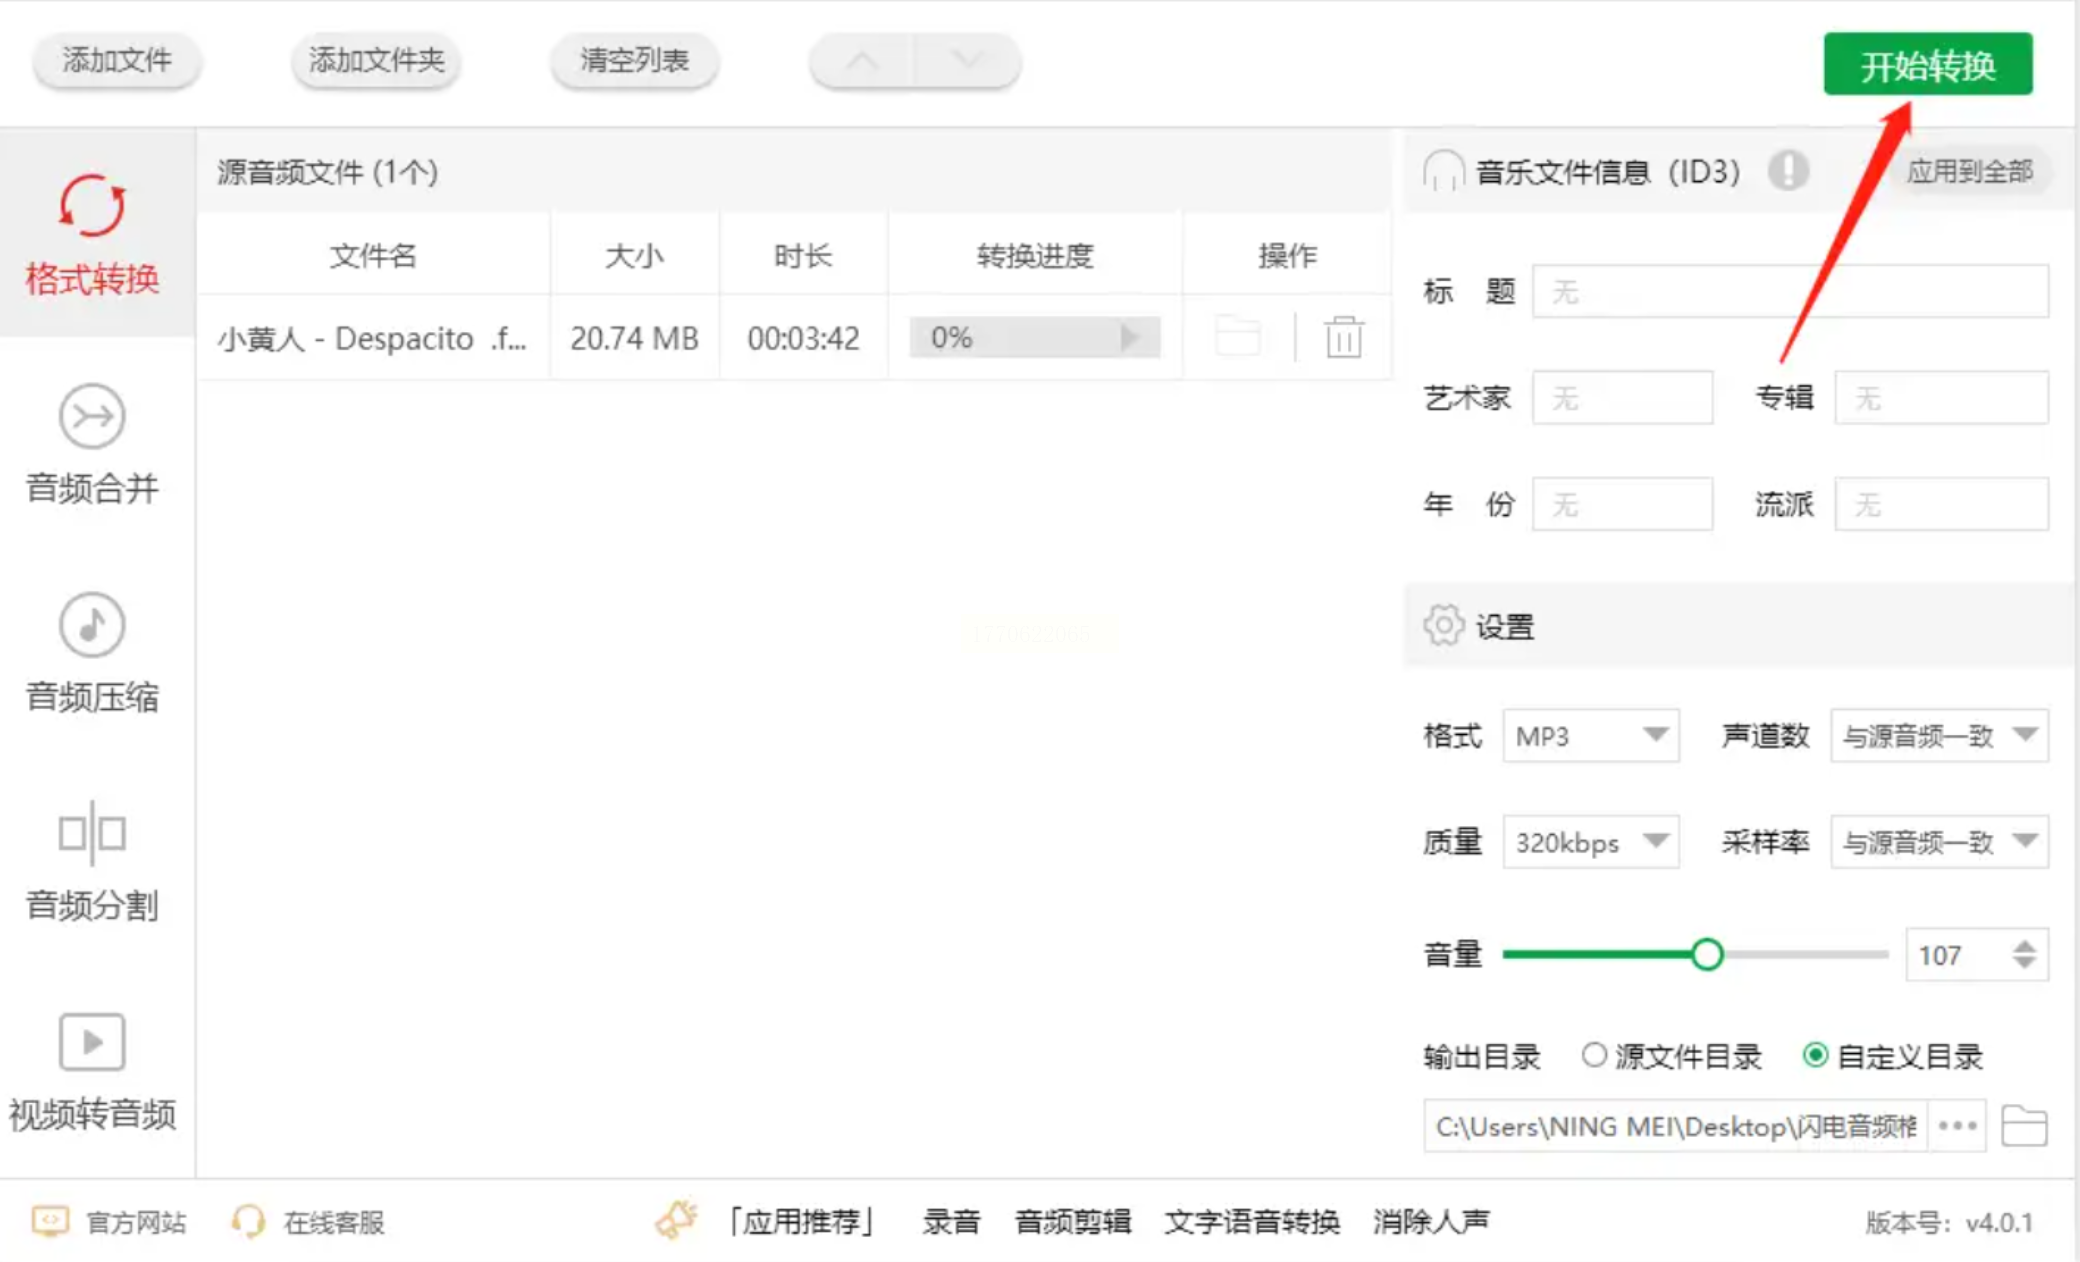Open the 音频分割 split tool icon
2080x1262 pixels.
pyautogui.click(x=92, y=833)
